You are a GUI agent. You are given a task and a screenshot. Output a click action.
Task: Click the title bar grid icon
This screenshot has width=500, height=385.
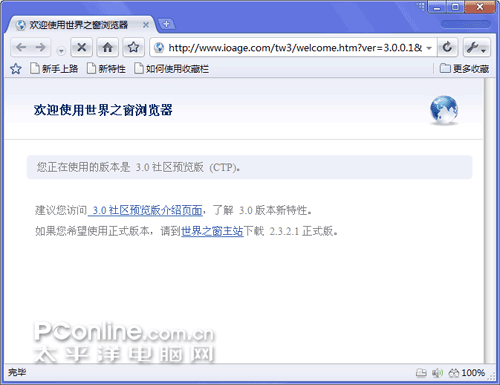[x=421, y=6]
